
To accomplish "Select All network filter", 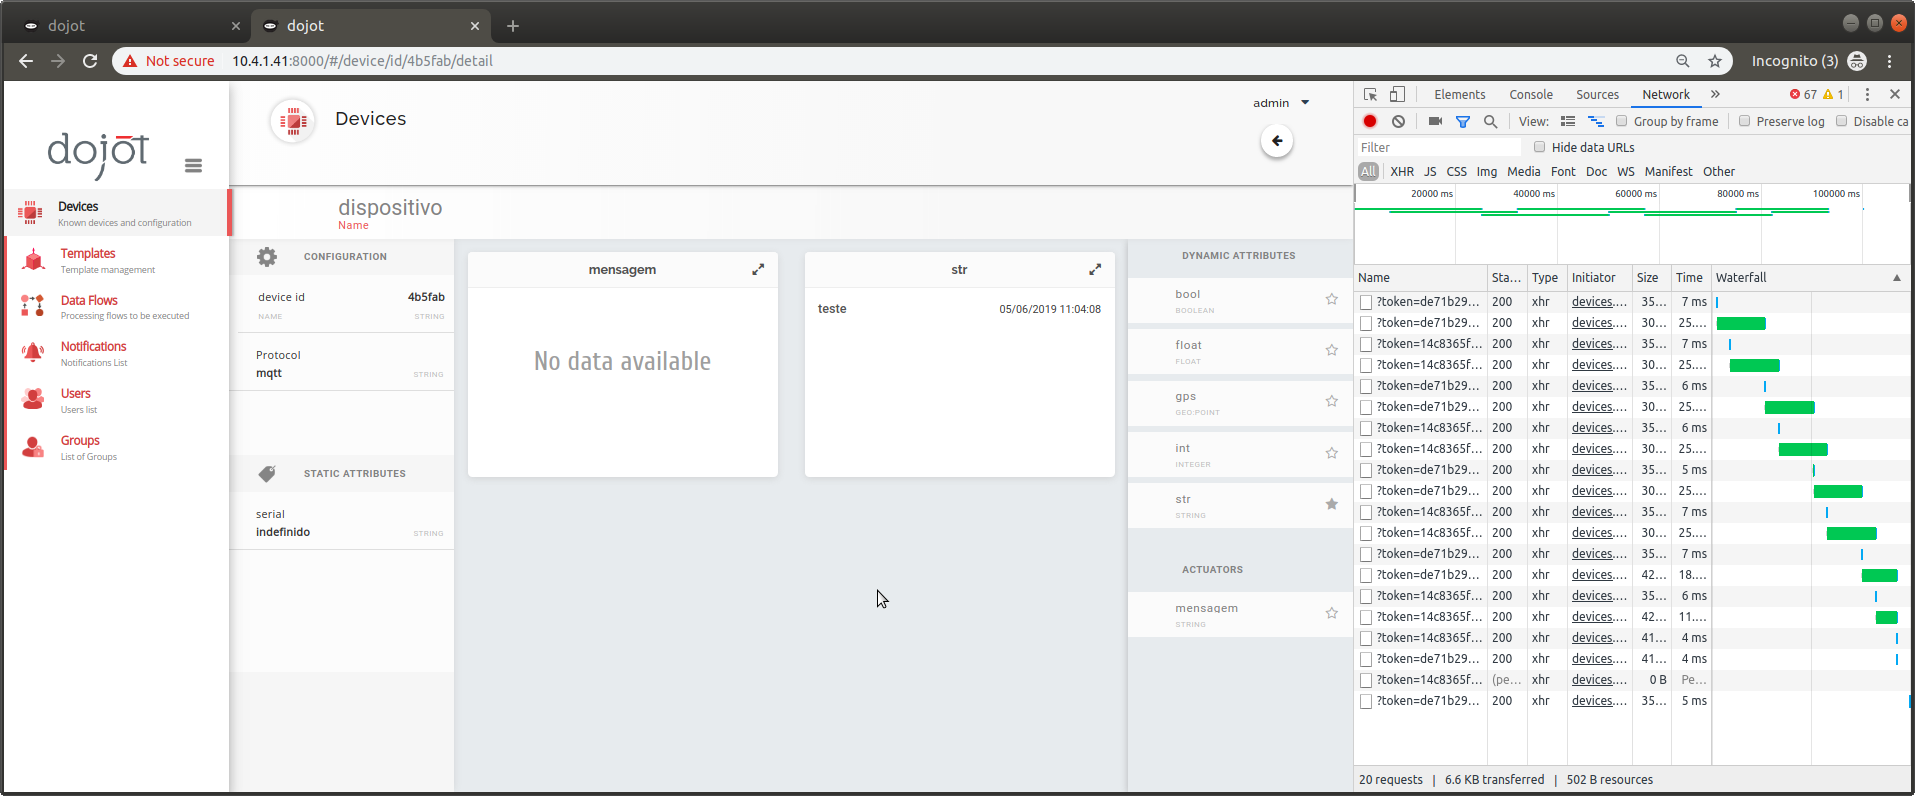I will pos(1368,171).
